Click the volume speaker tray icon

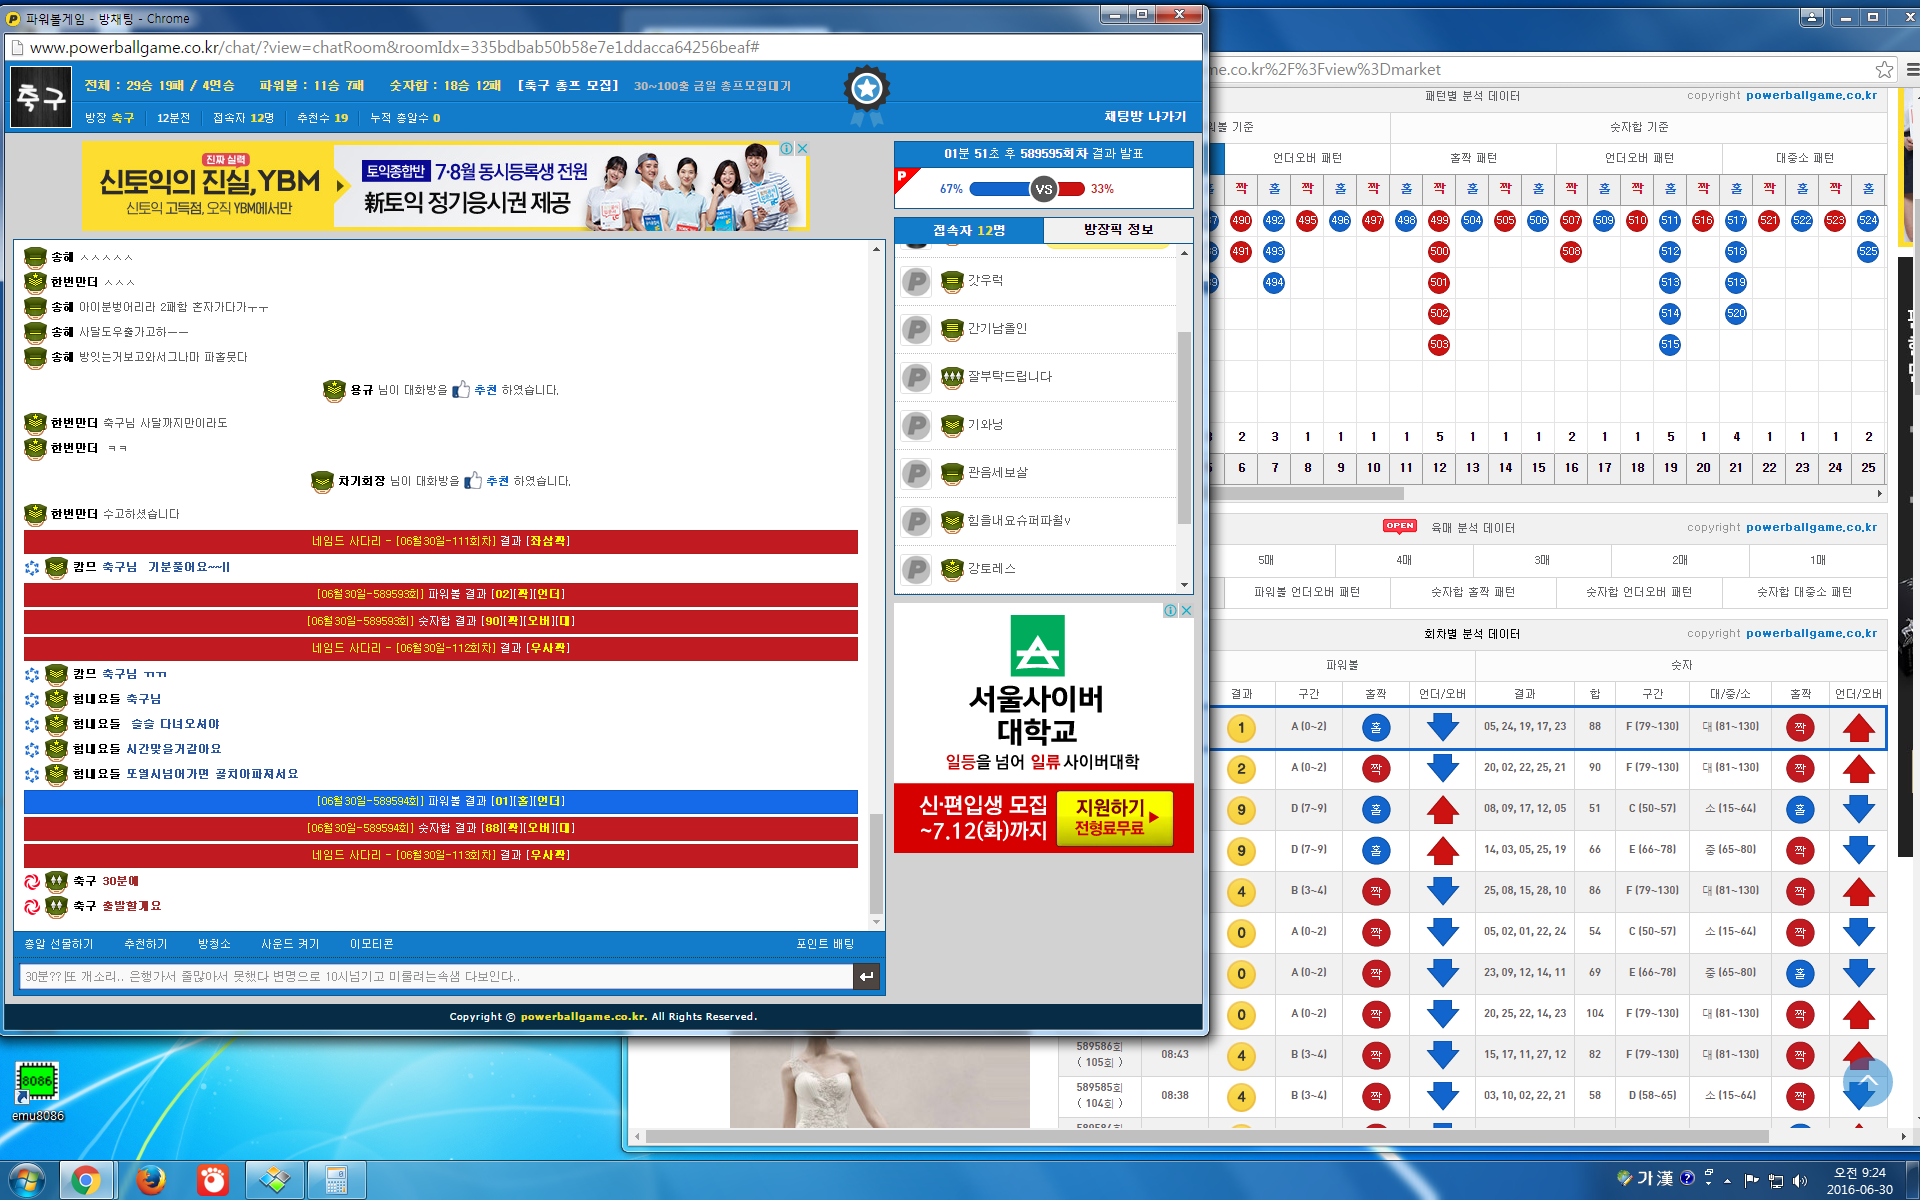[x=1800, y=1181]
